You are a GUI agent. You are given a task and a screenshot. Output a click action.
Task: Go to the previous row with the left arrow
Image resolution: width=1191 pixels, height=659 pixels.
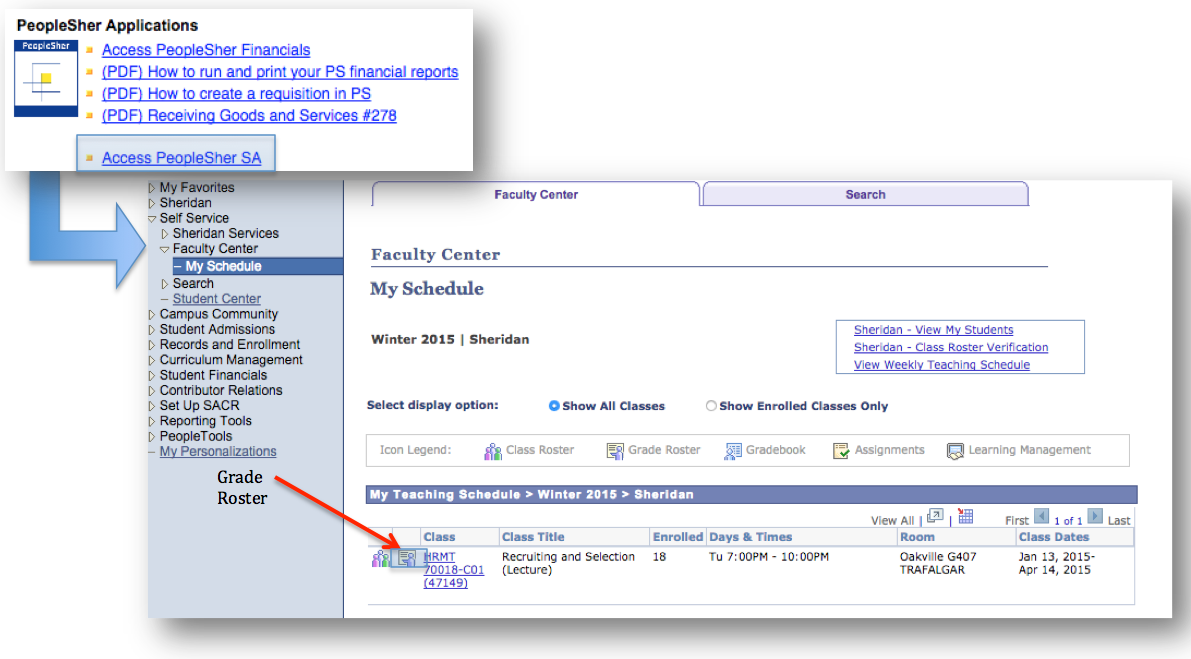click(1041, 517)
